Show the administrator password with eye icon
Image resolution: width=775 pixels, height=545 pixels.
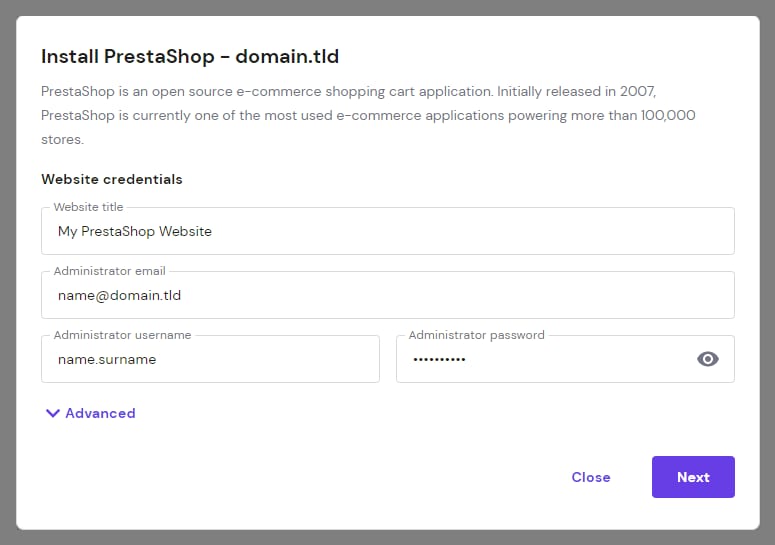(x=708, y=359)
